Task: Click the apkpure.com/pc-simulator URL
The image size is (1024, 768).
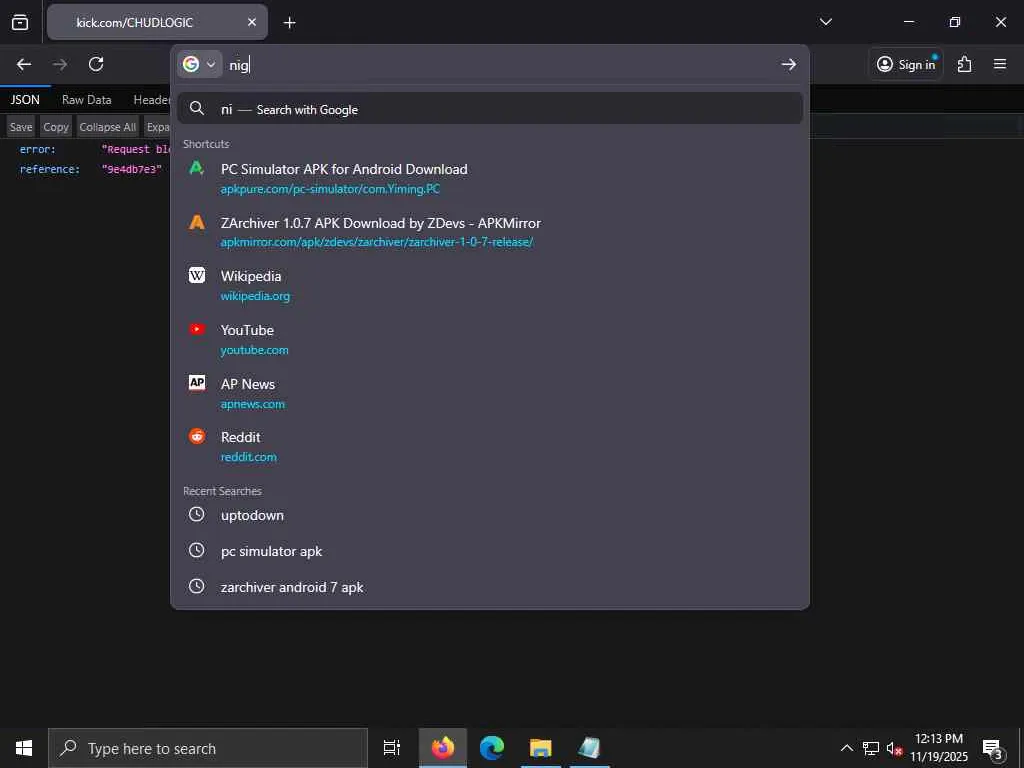Action: (330, 189)
